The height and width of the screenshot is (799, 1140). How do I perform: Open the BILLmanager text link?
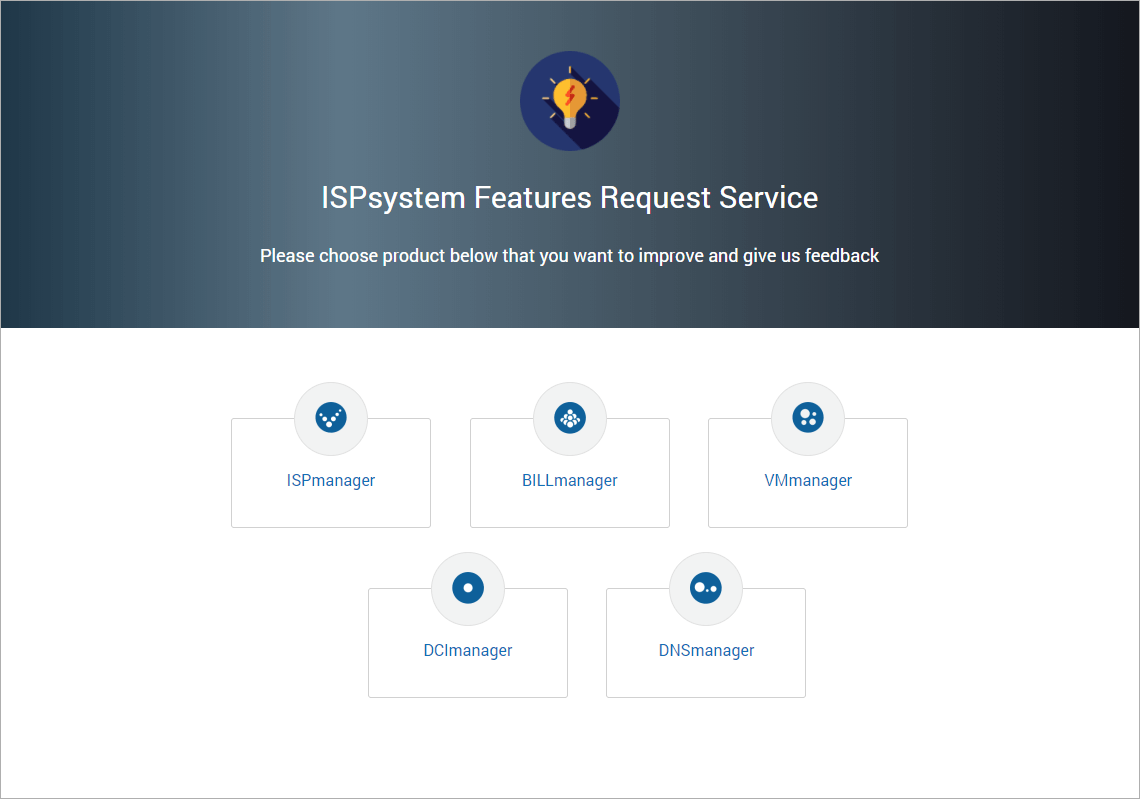click(570, 481)
